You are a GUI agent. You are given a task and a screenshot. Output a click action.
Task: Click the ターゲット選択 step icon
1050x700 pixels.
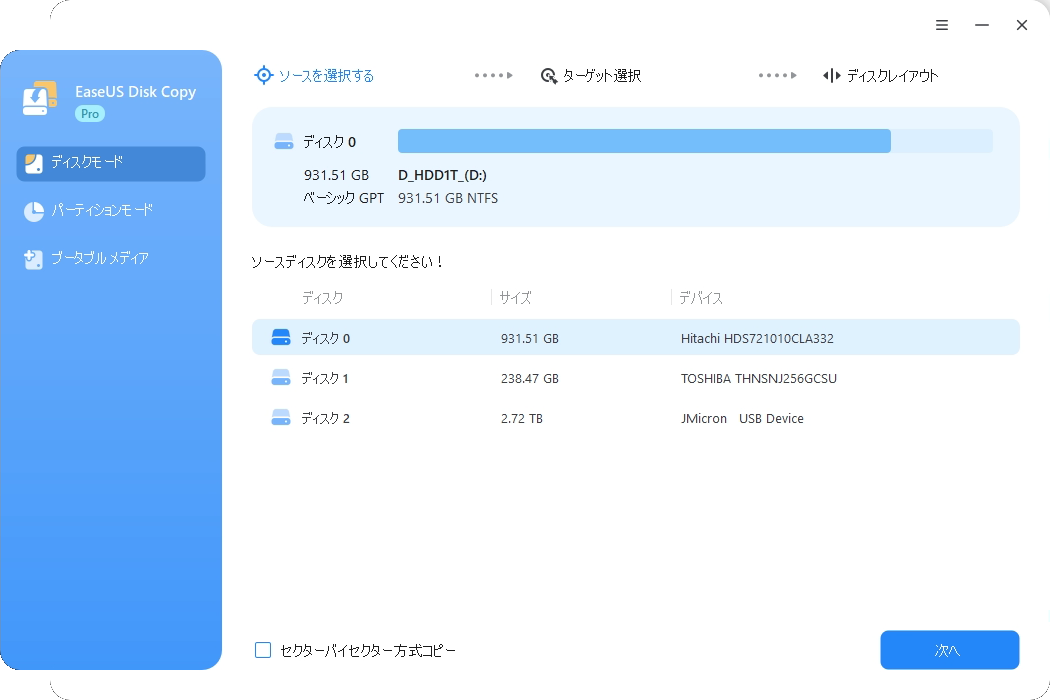pos(548,76)
